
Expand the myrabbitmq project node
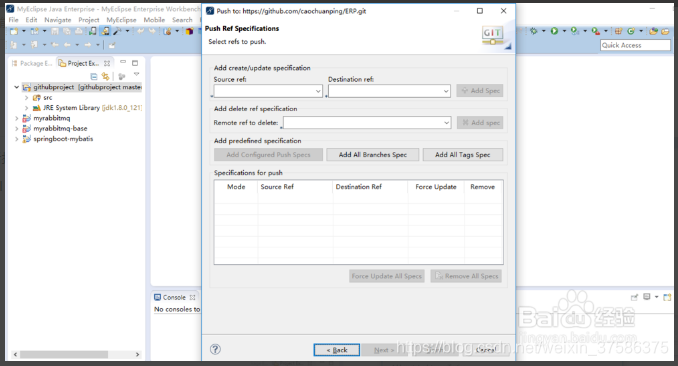pos(16,118)
